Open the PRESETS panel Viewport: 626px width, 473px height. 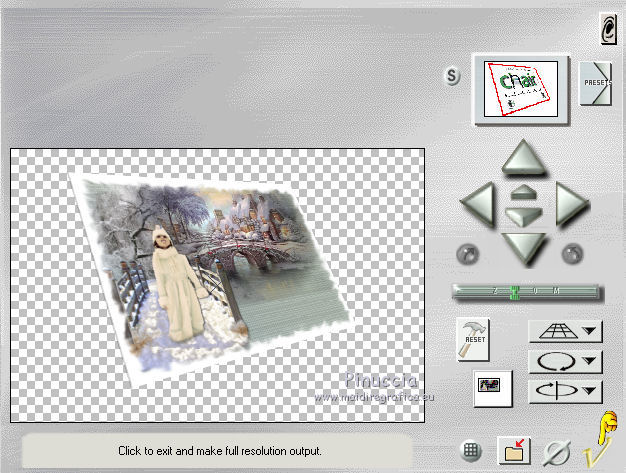pyautogui.click(x=596, y=83)
